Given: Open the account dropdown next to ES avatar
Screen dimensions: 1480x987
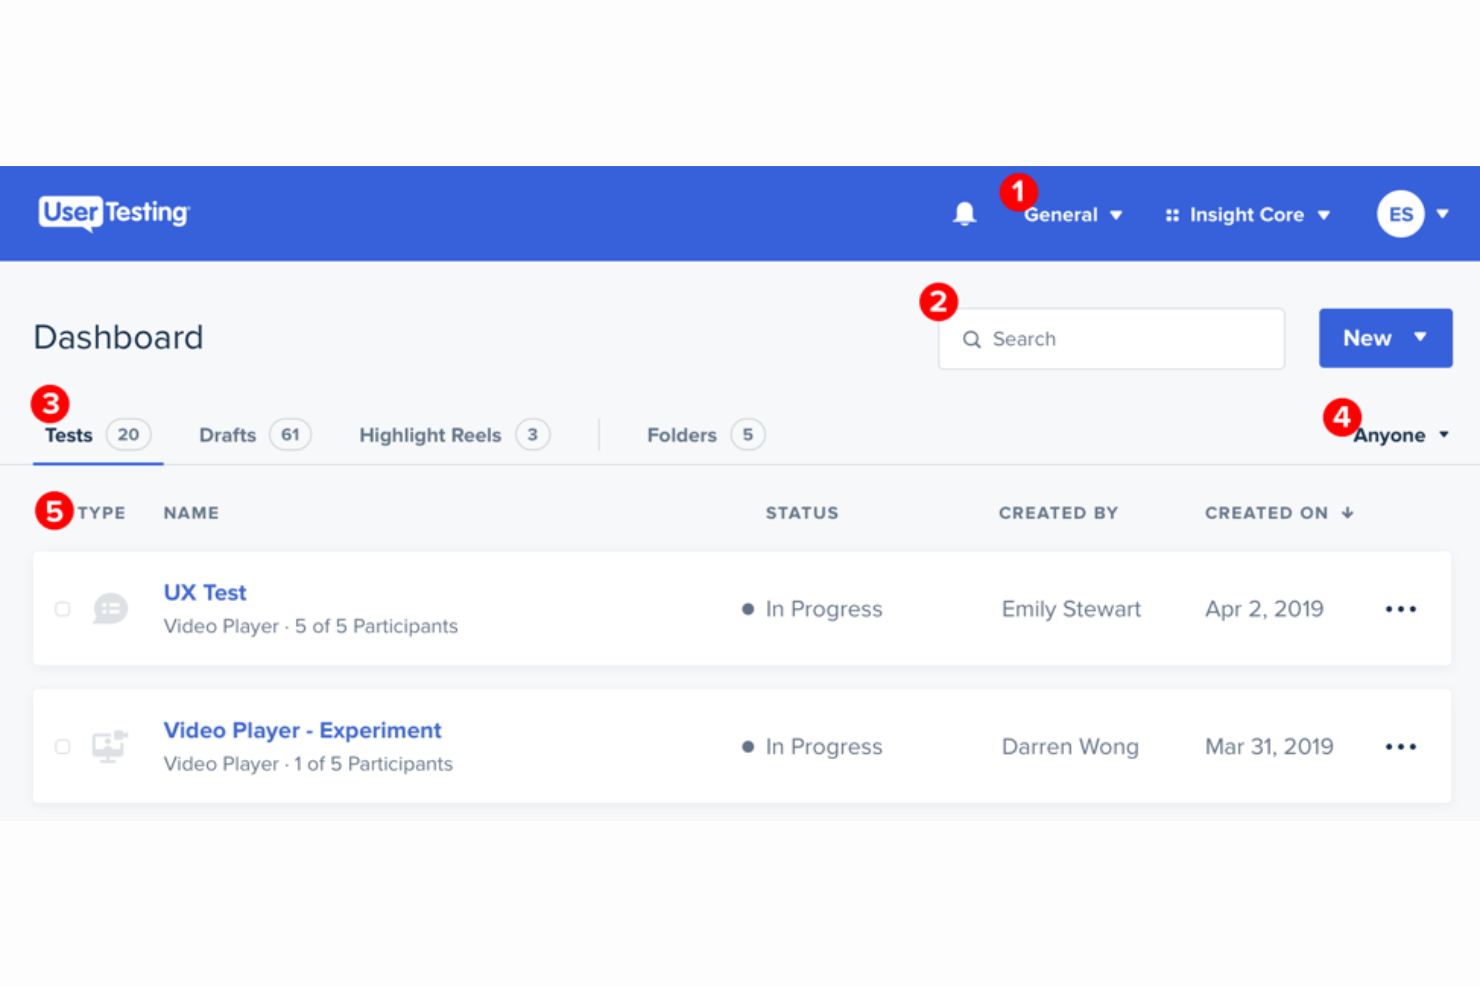Looking at the screenshot, I should [1442, 213].
